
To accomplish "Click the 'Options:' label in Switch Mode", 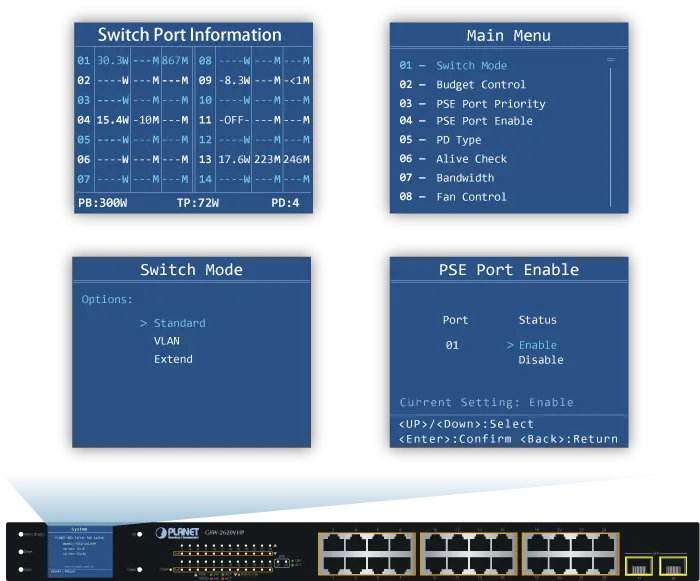I will pos(107,299).
